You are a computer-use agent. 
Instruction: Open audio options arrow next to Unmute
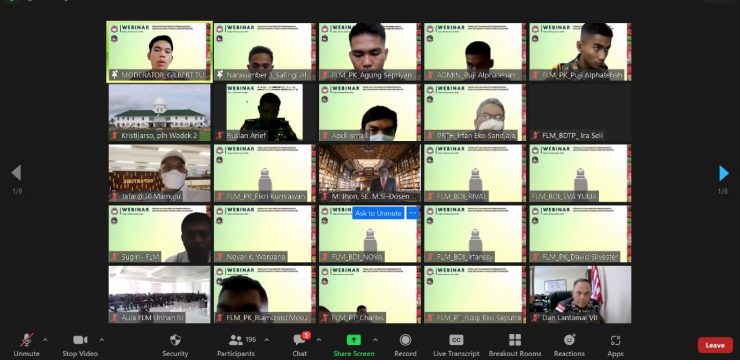click(45, 340)
